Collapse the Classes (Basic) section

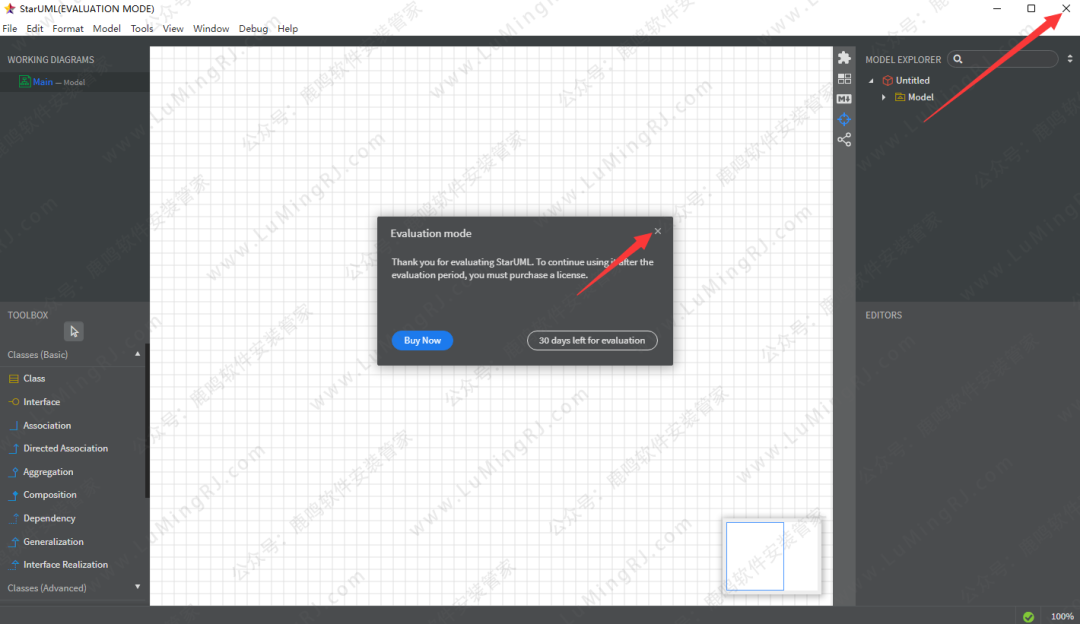pyautogui.click(x=138, y=355)
